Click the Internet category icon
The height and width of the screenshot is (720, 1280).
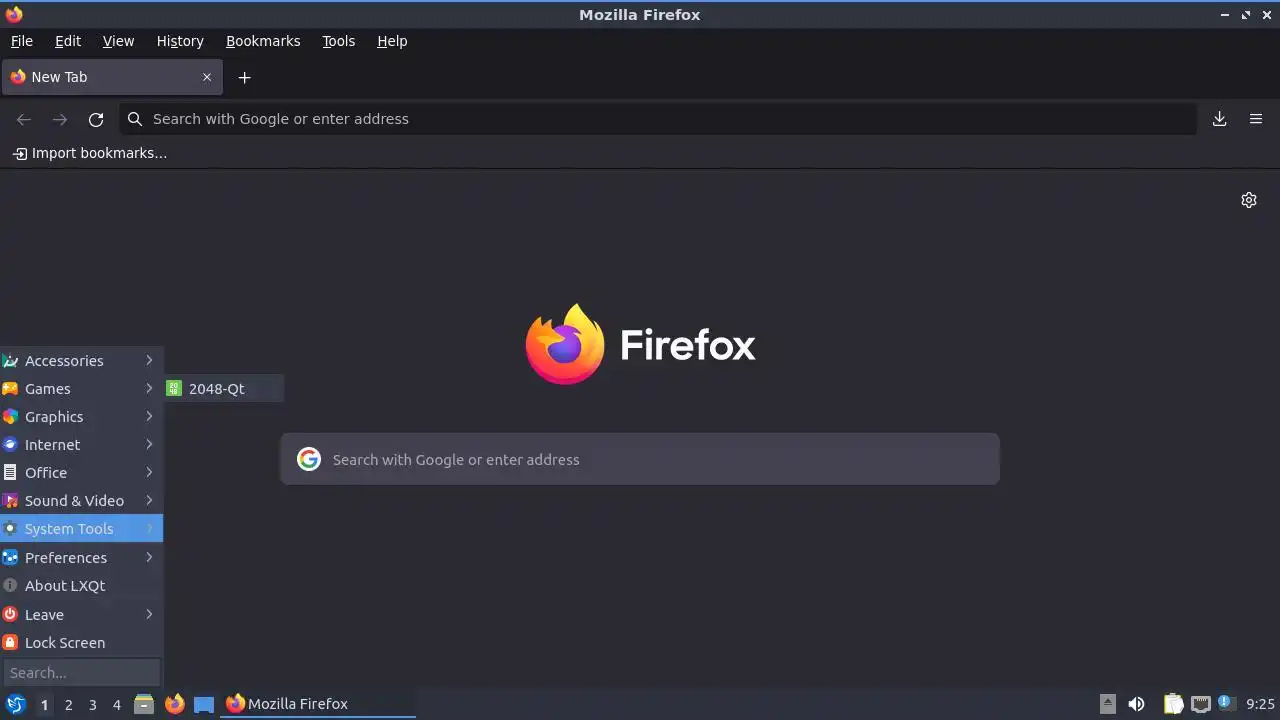[x=10, y=445]
